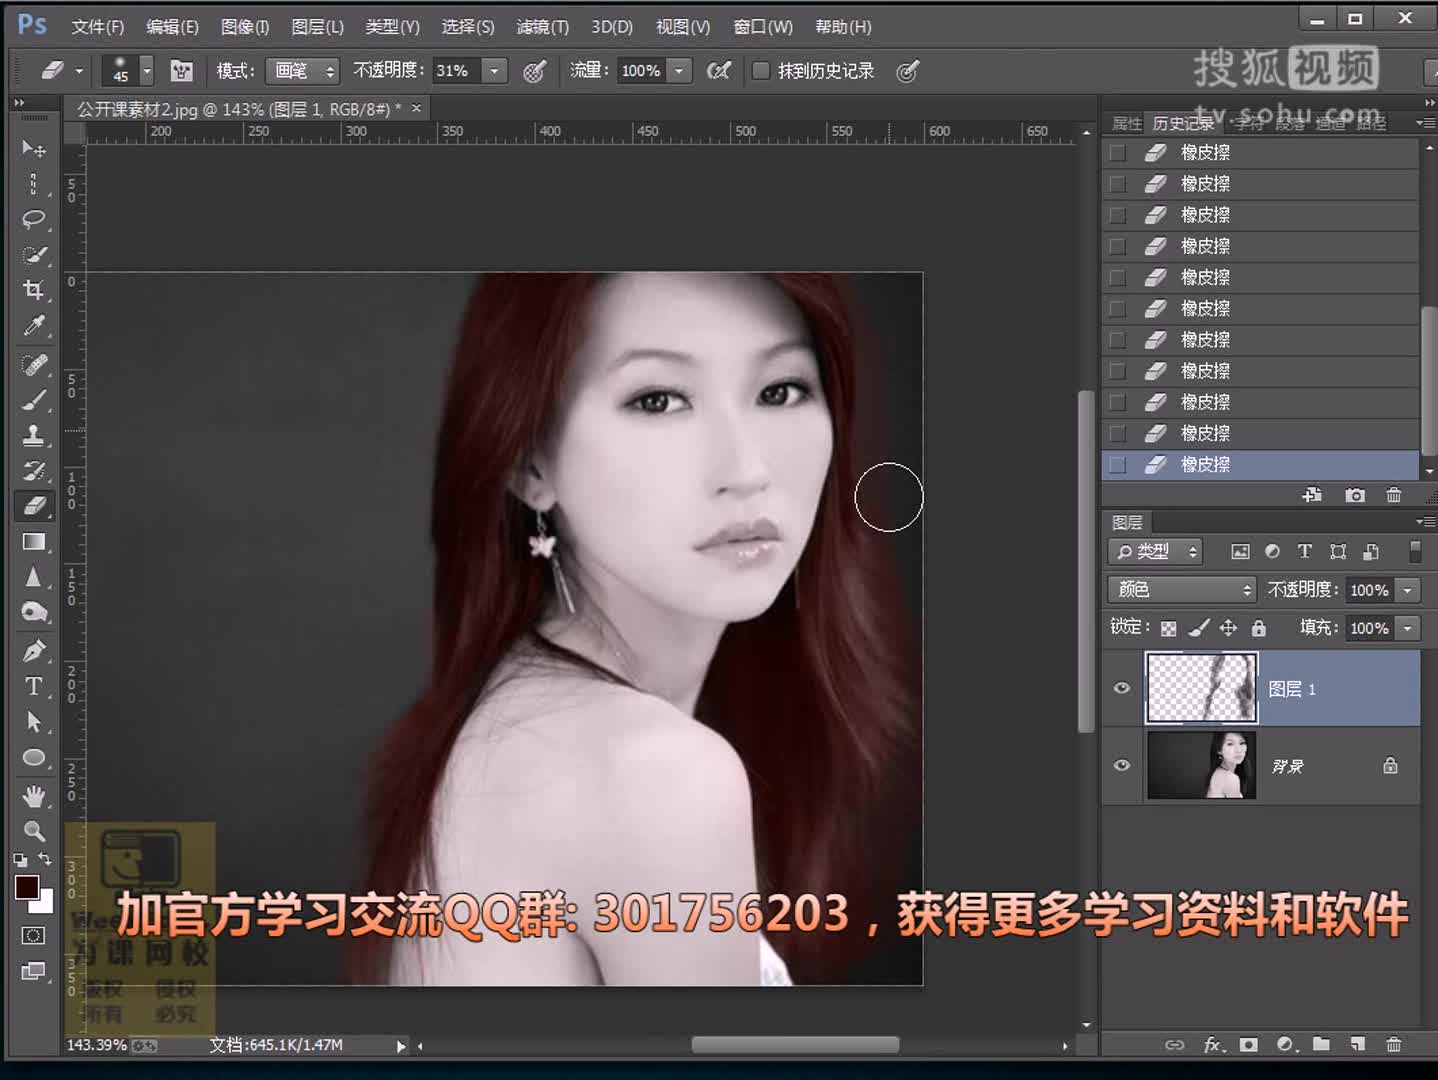This screenshot has width=1438, height=1080.
Task: Create a new layer icon
Action: click(x=1357, y=1044)
